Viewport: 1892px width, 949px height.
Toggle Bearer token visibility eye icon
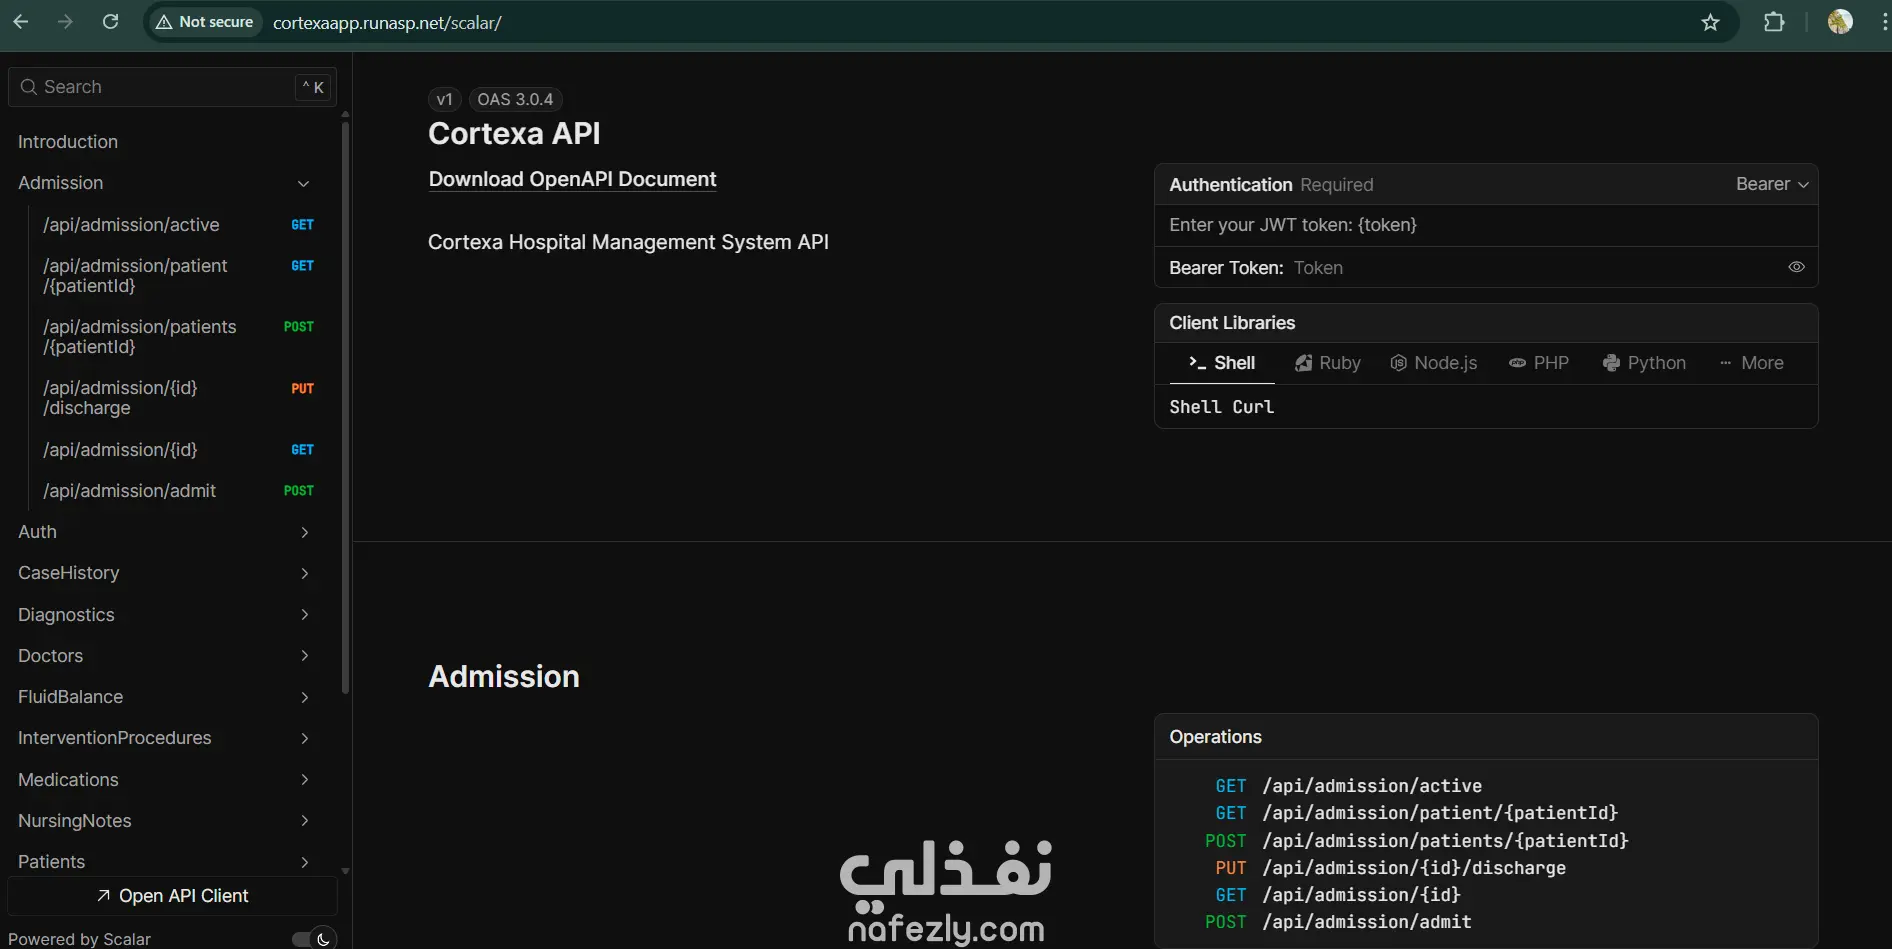(1796, 267)
